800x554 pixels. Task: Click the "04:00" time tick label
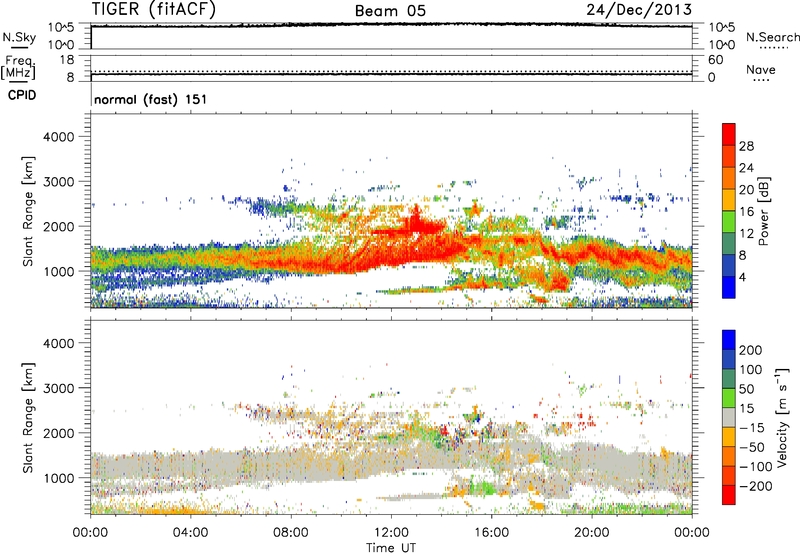point(190,533)
